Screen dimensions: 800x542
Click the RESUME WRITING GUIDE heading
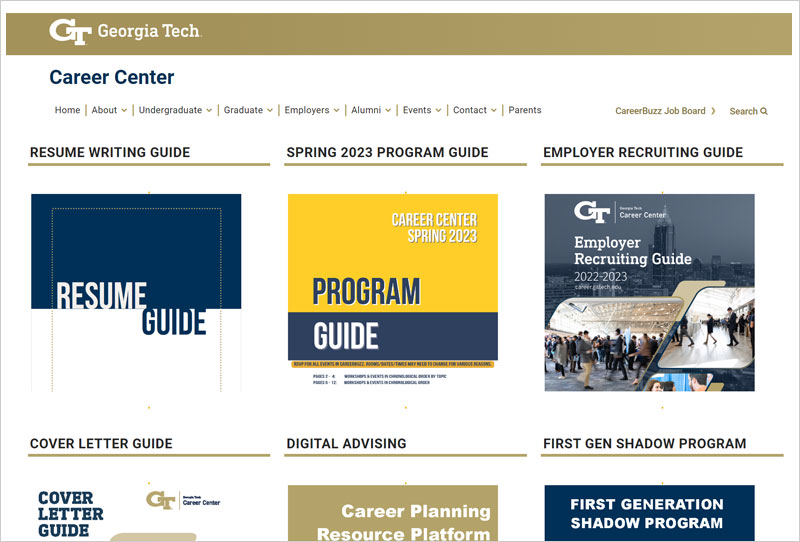110,153
